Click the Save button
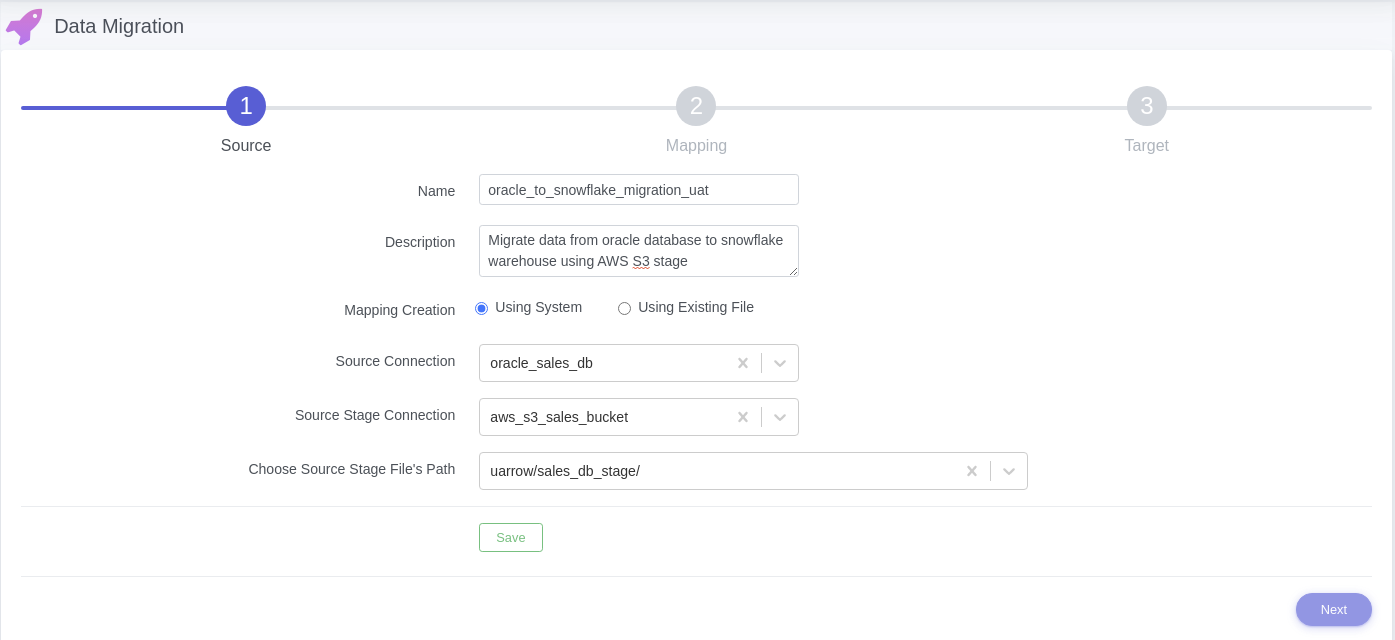1395x640 pixels. click(511, 537)
